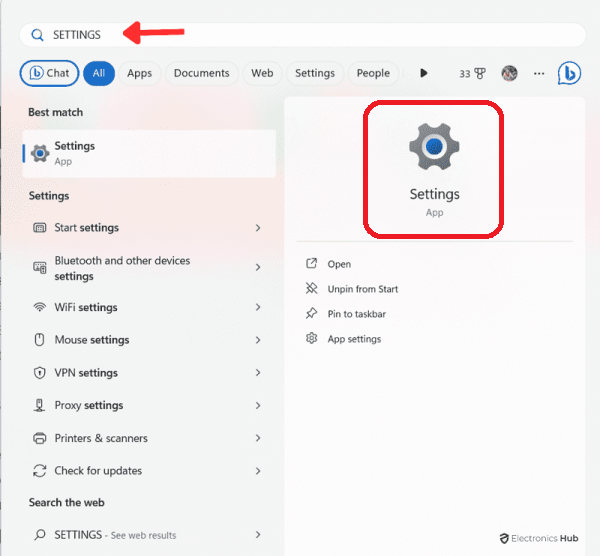This screenshot has height=556, width=600.
Task: Open Settings App best match result
Action: (149, 153)
